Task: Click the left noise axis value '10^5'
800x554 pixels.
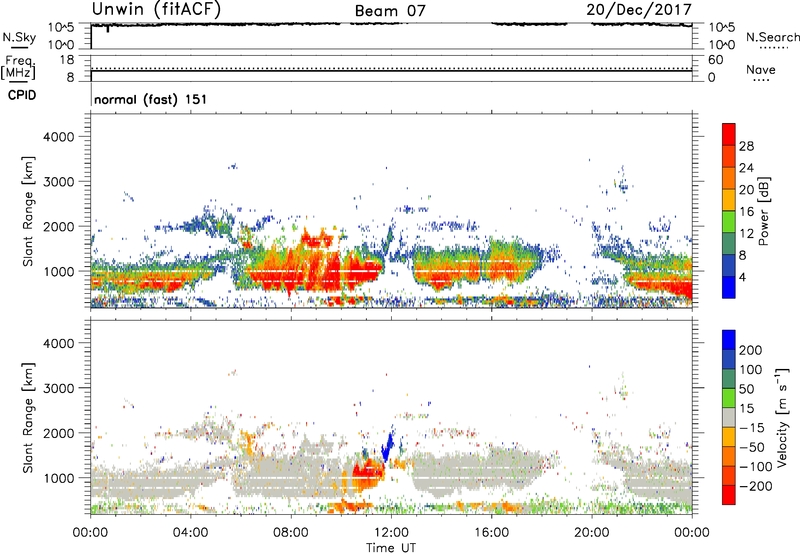Action: click(x=61, y=28)
